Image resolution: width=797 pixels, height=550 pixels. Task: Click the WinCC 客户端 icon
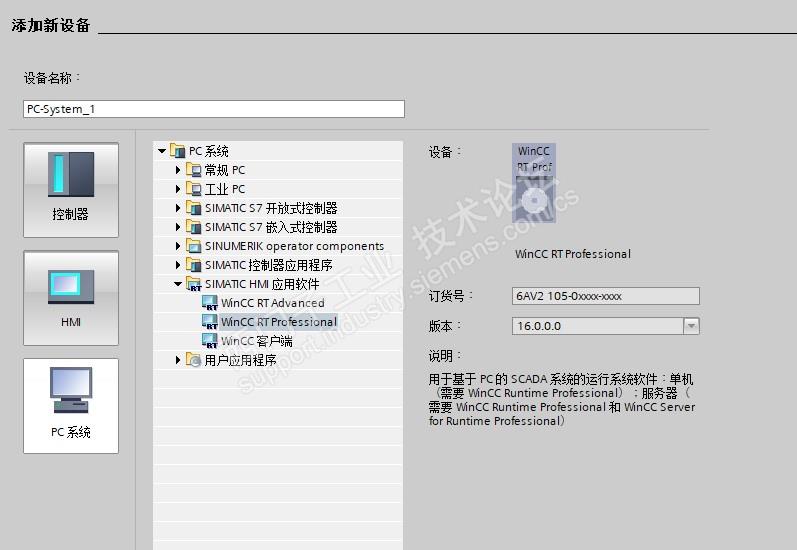coord(210,341)
